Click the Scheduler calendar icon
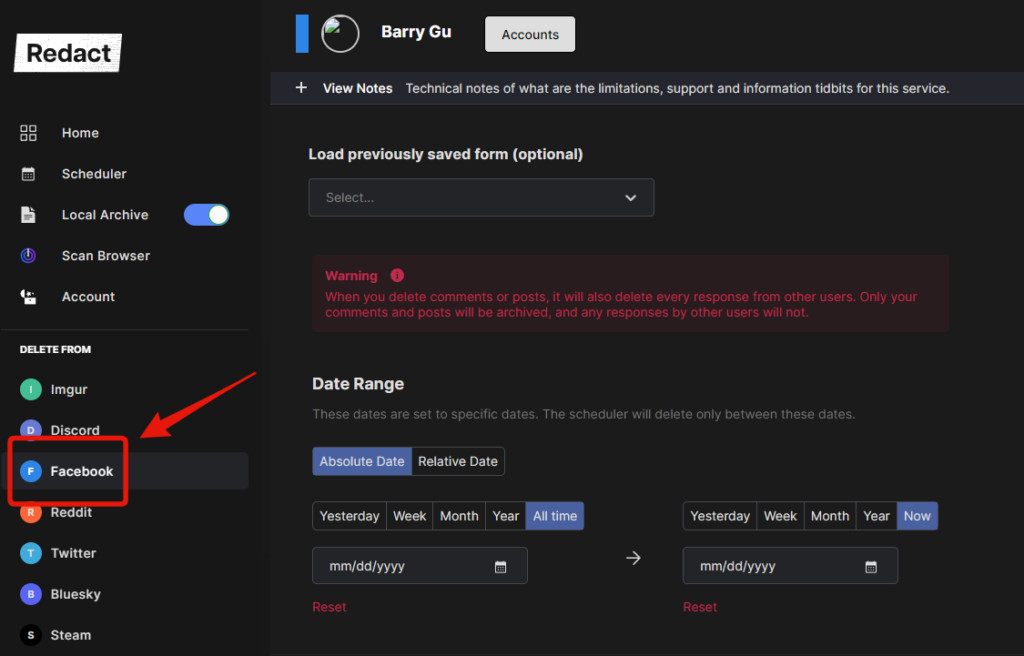1024x656 pixels. 28,174
